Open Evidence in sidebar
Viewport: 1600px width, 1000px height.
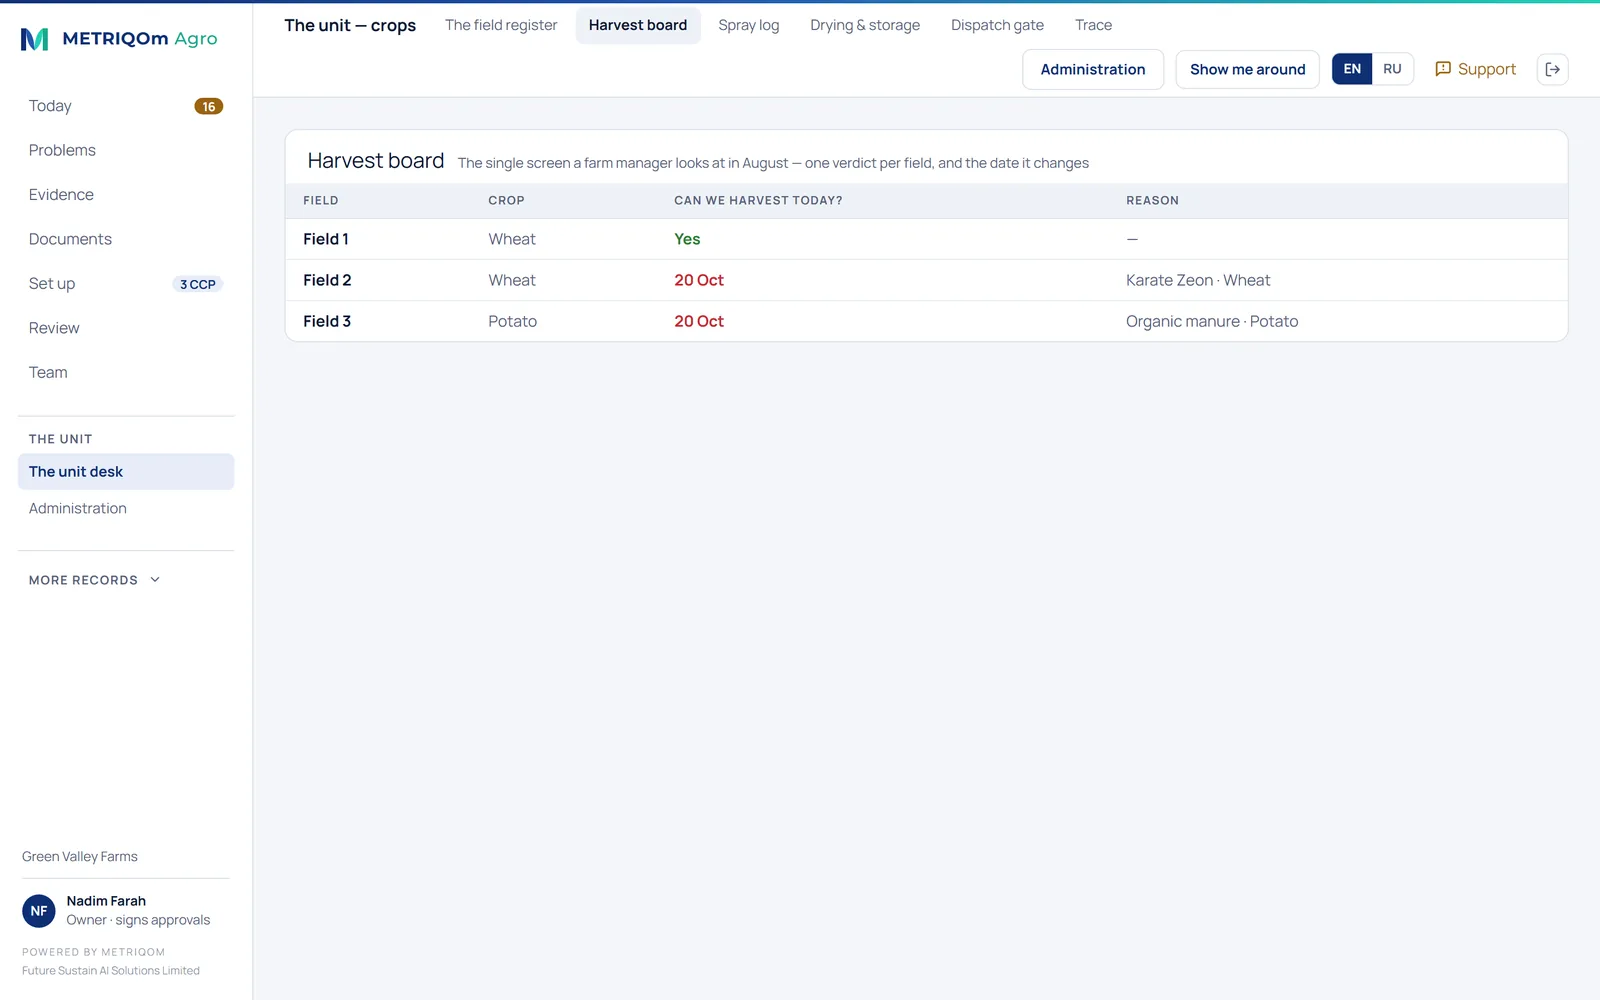[x=126, y=195]
